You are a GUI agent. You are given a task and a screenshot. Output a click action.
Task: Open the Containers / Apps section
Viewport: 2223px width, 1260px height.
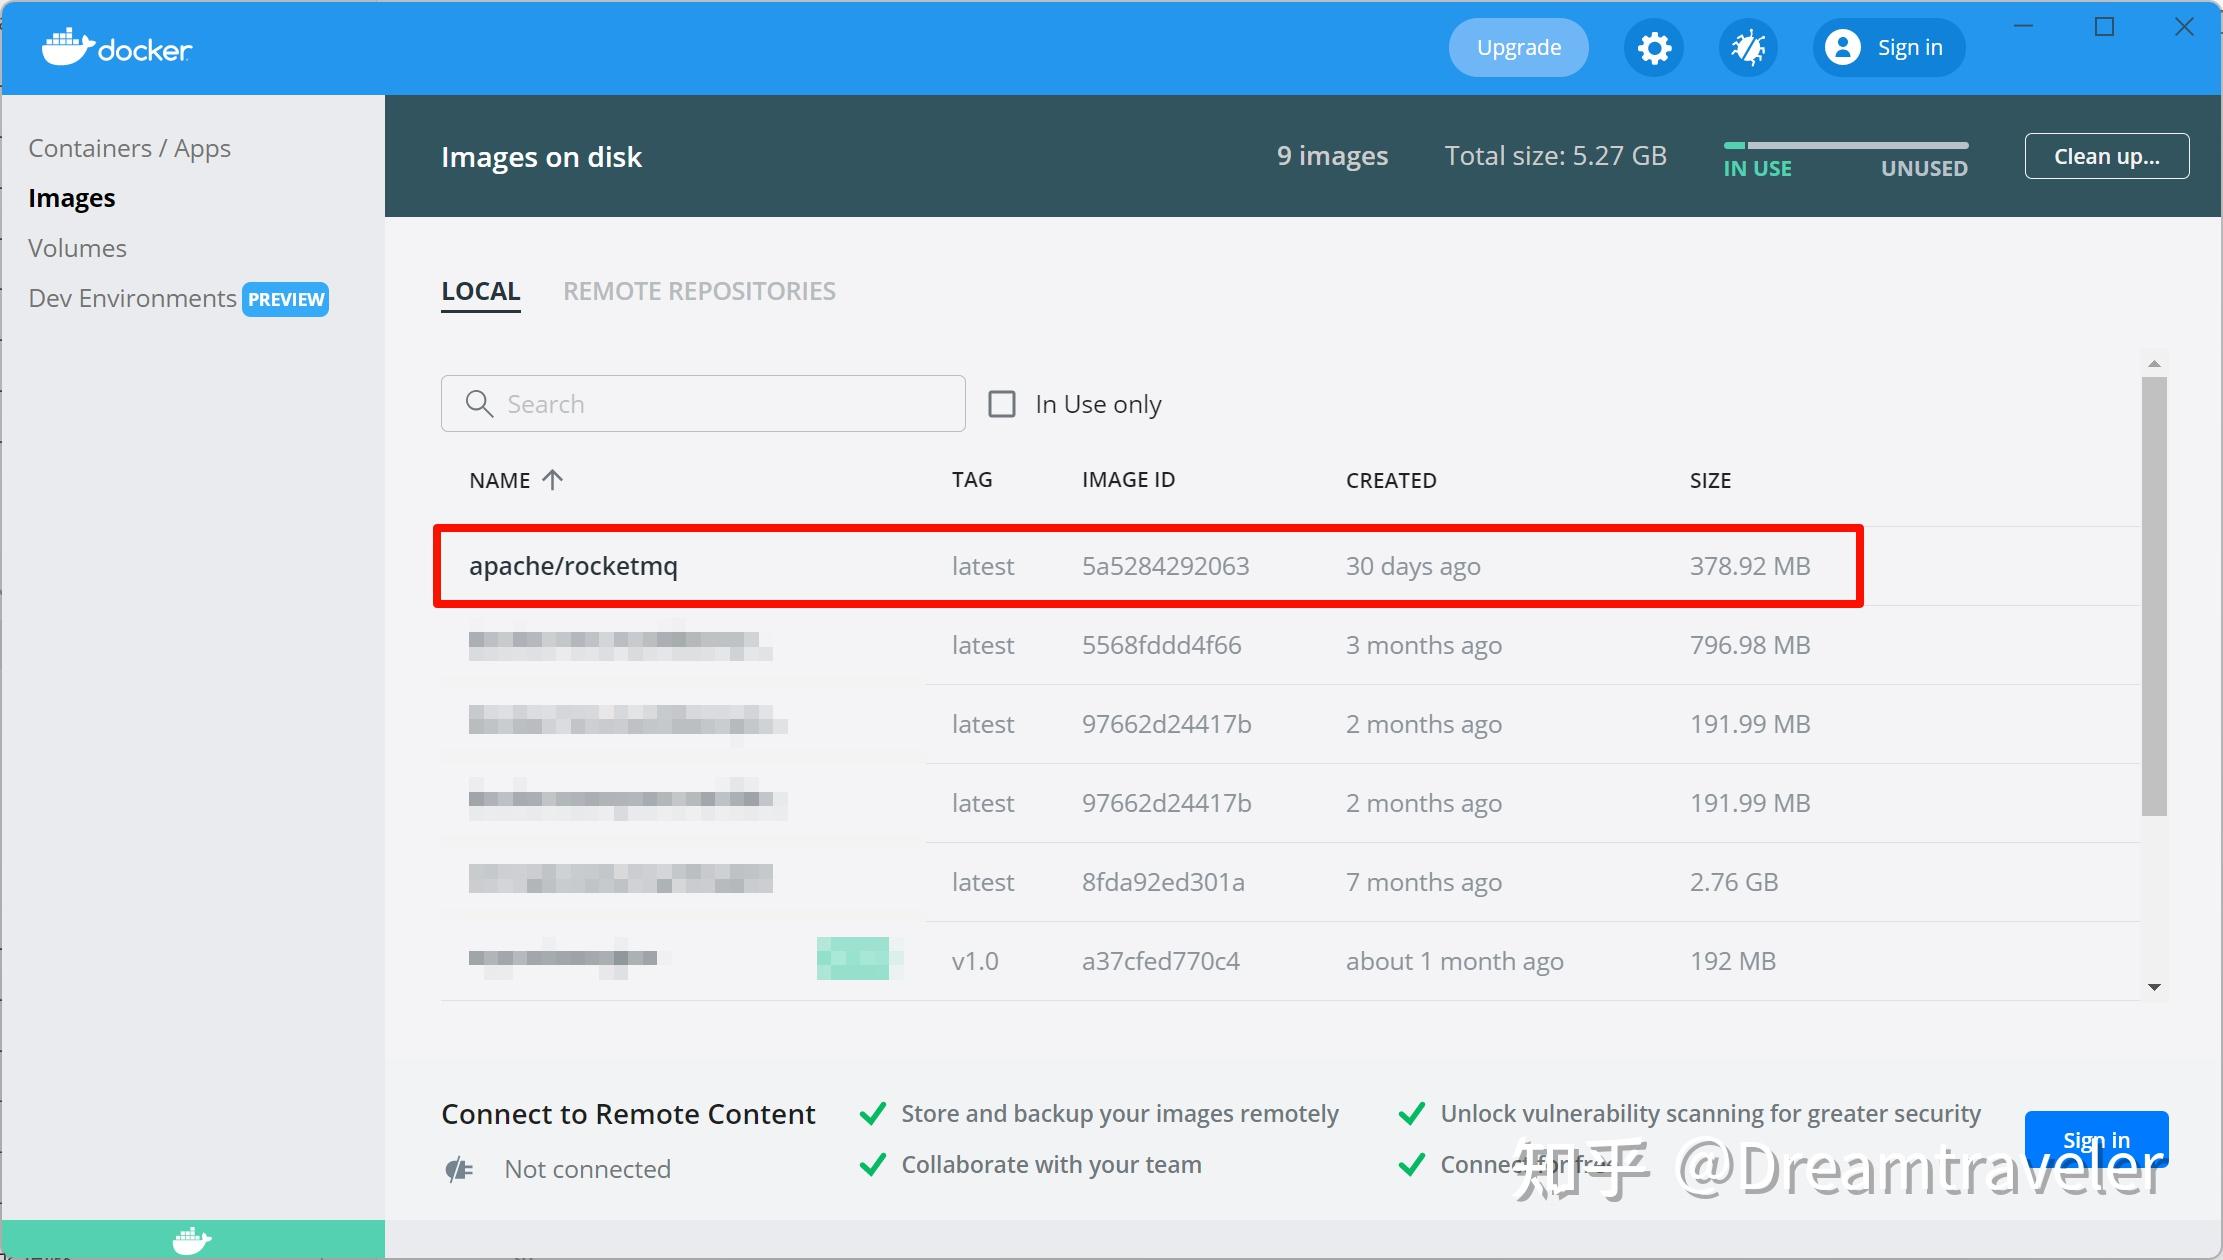pos(130,147)
